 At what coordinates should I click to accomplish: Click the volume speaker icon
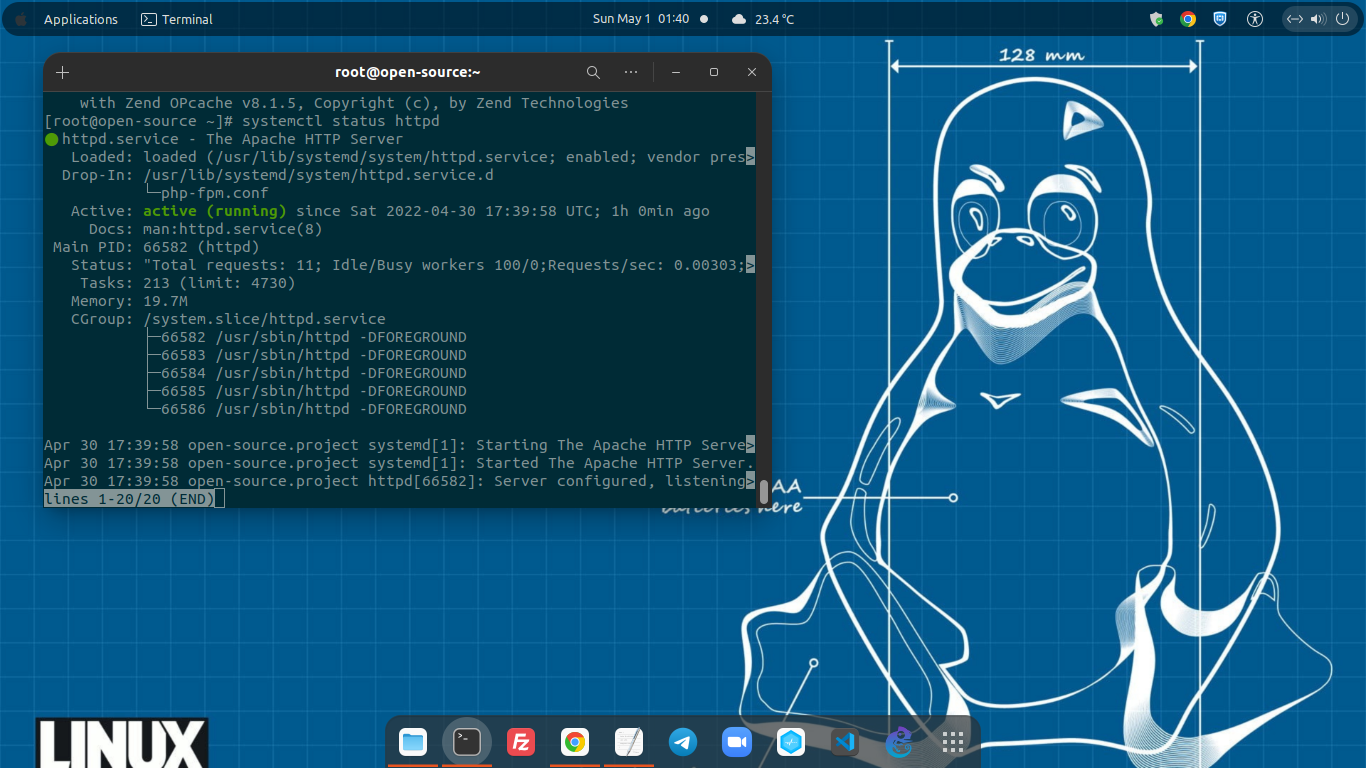[x=1318, y=19]
